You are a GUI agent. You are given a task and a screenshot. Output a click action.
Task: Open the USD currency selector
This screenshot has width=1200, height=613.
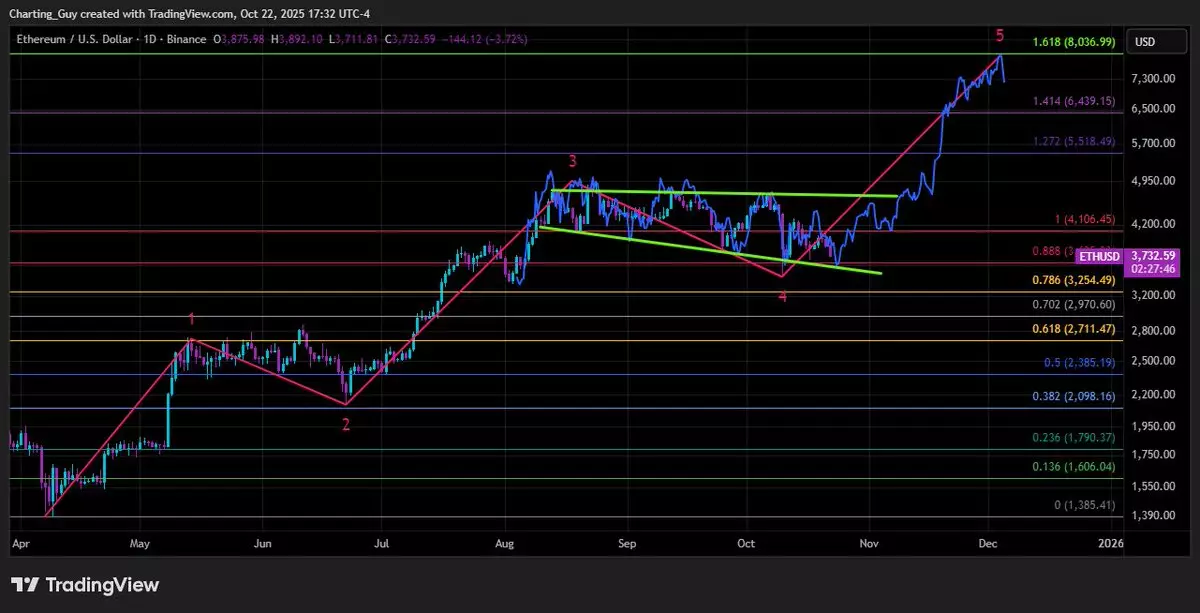1143,42
